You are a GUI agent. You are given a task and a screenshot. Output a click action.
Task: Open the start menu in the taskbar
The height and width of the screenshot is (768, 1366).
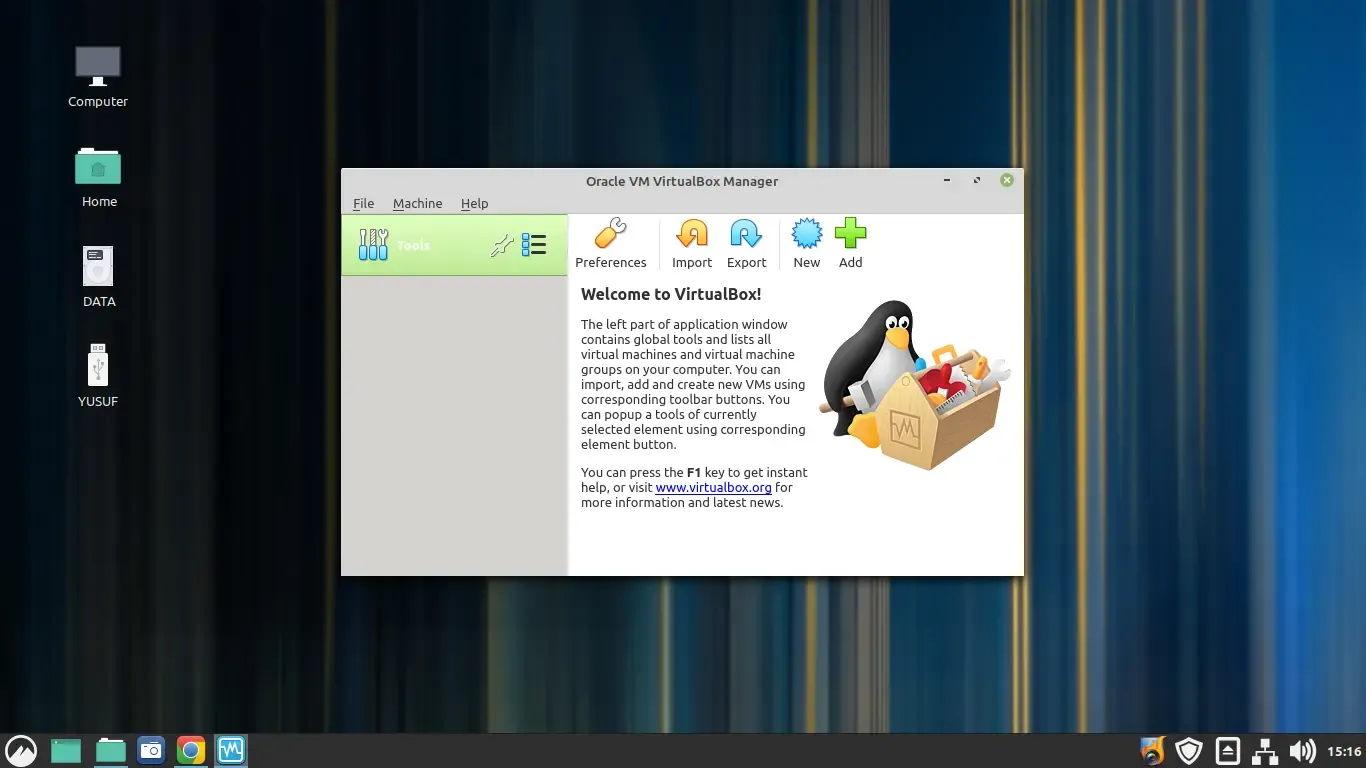coord(21,750)
